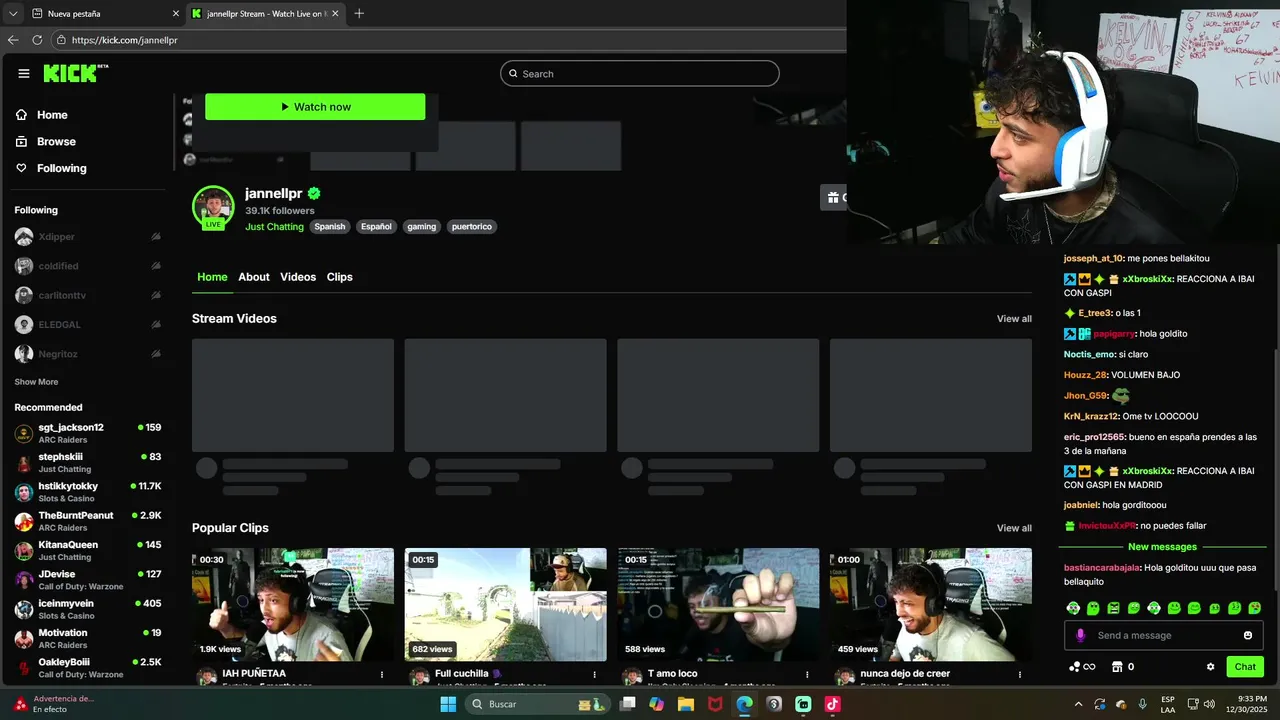Click the Send a message chat field
Screen dimensions: 1280x720
pyautogui.click(x=1166, y=636)
